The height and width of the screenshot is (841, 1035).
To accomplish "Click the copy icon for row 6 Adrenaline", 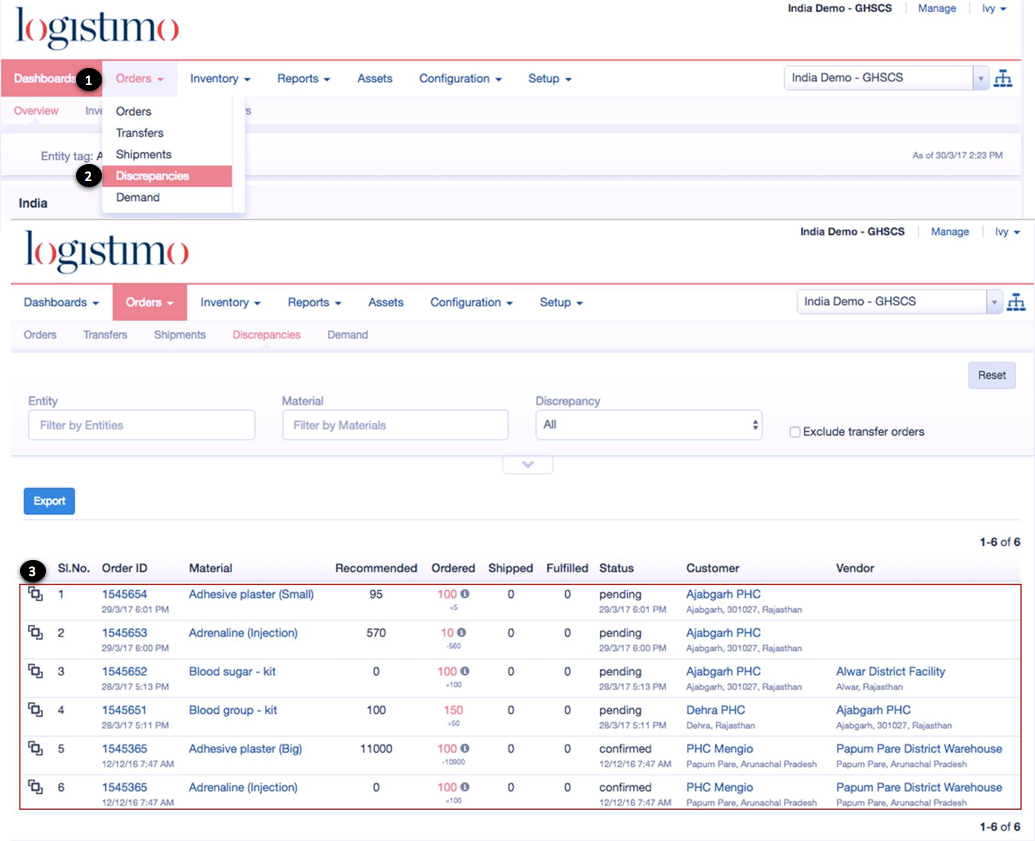I will pos(35,787).
